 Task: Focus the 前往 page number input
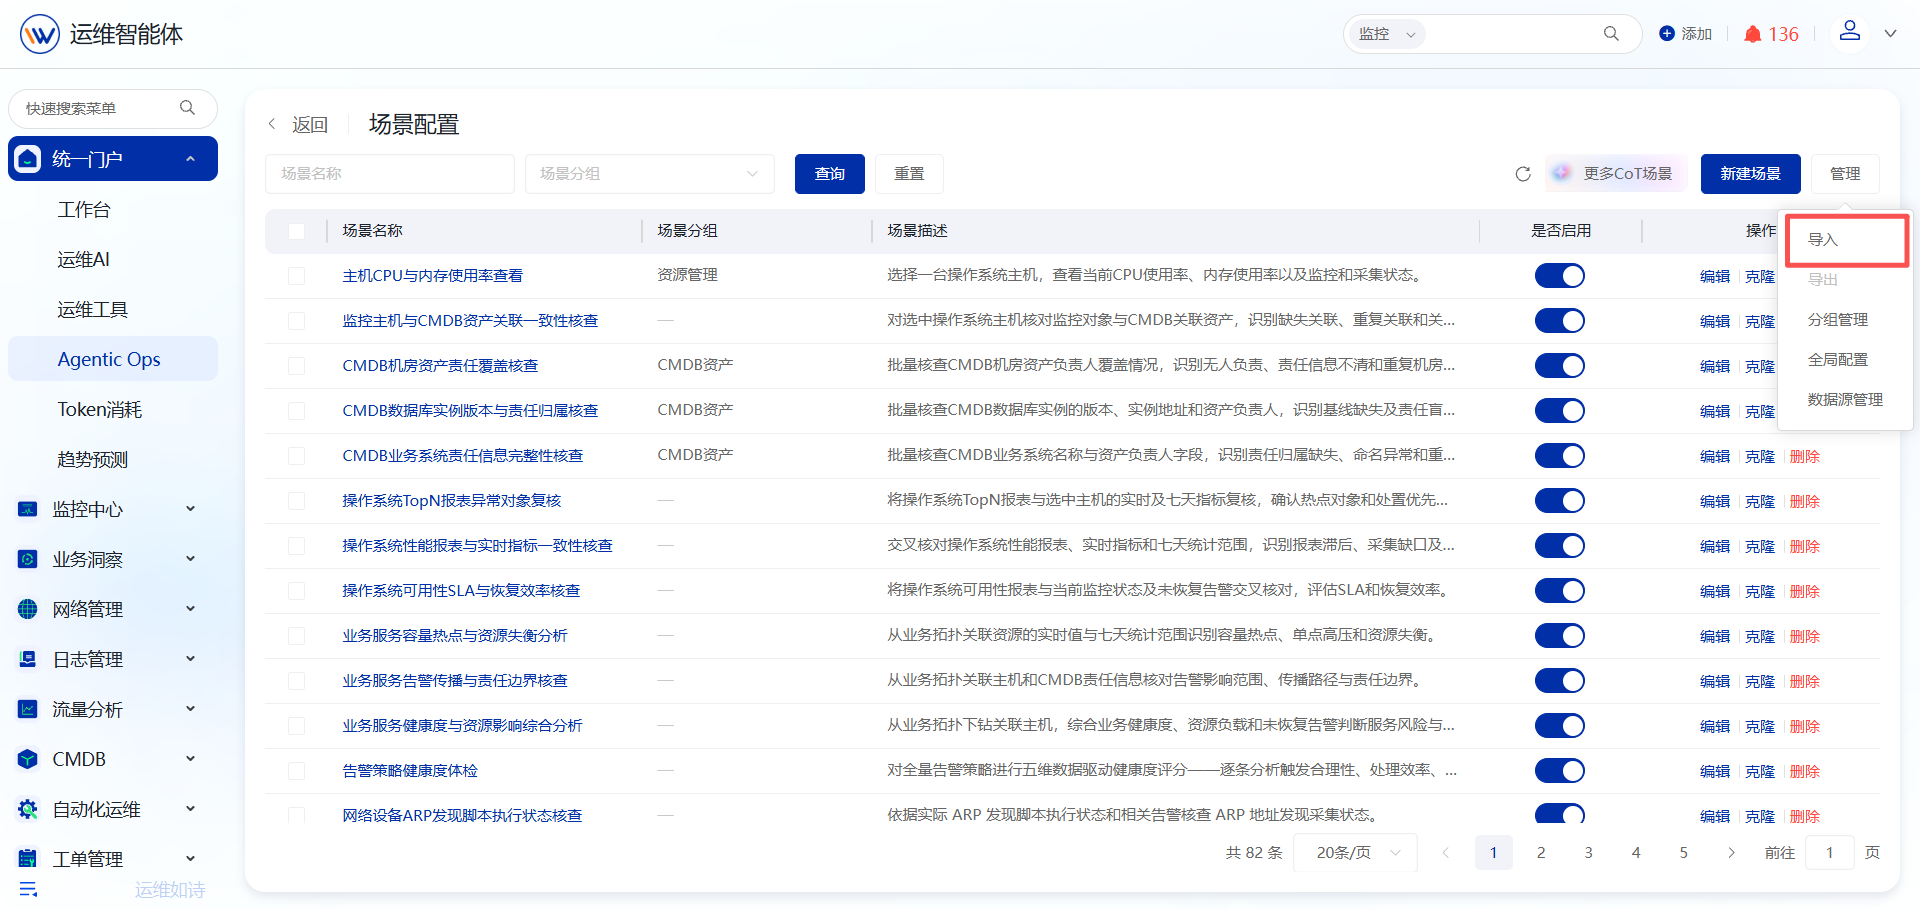click(1830, 853)
